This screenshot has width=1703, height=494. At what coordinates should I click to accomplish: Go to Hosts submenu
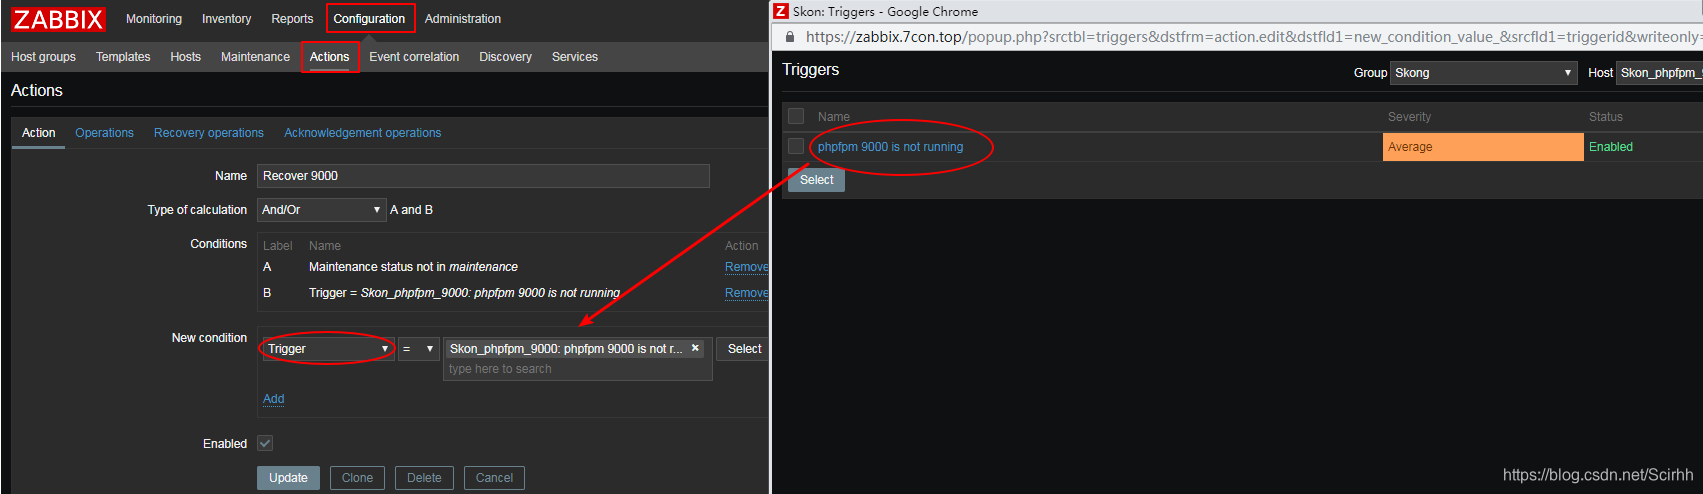coord(185,57)
